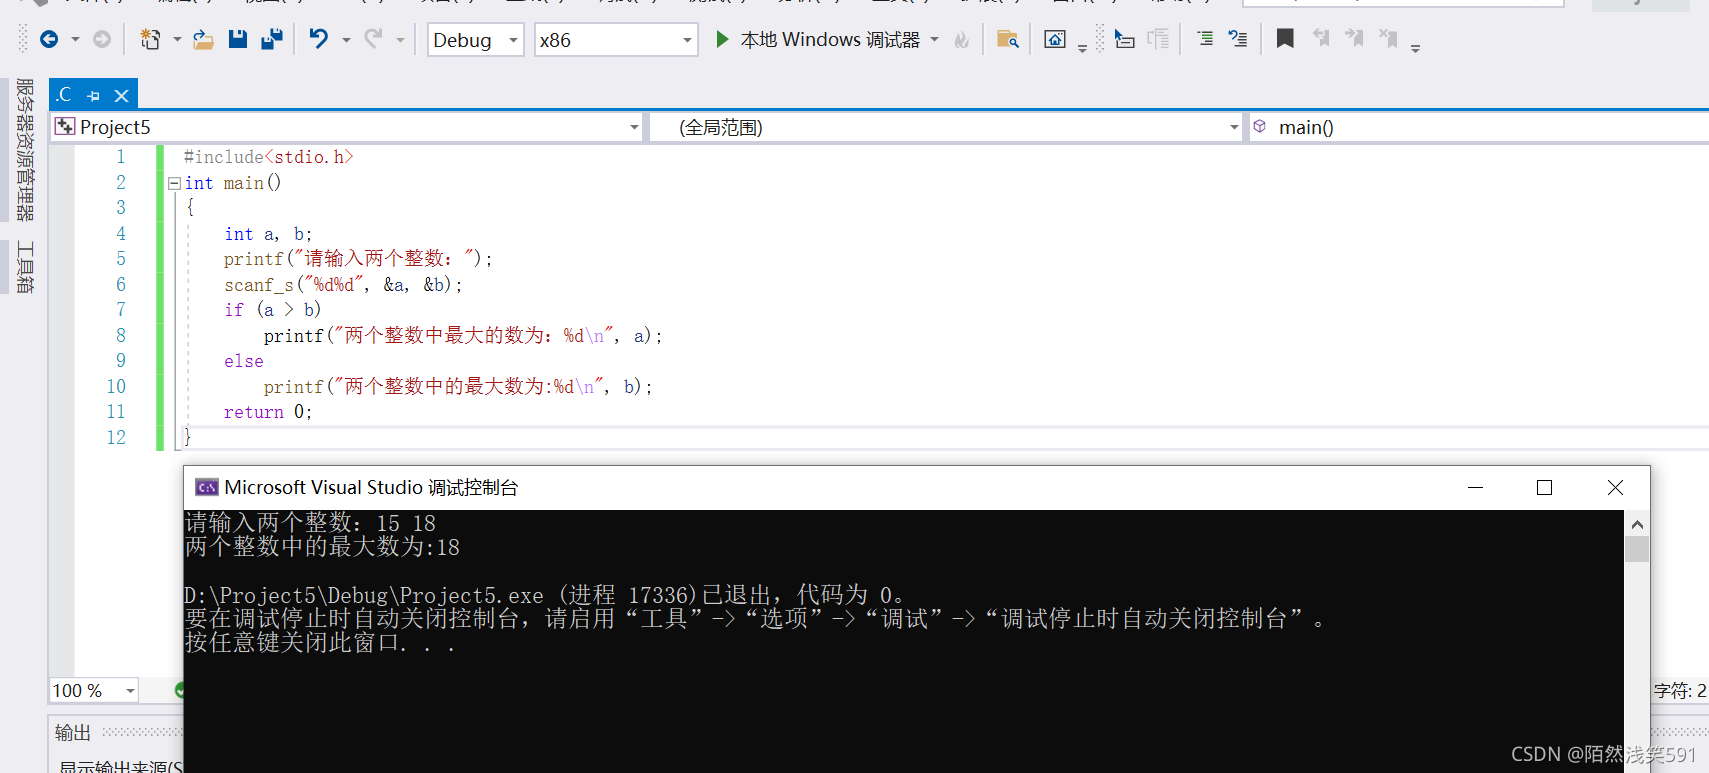
Task: Click the scanf_s code line
Action: (343, 285)
